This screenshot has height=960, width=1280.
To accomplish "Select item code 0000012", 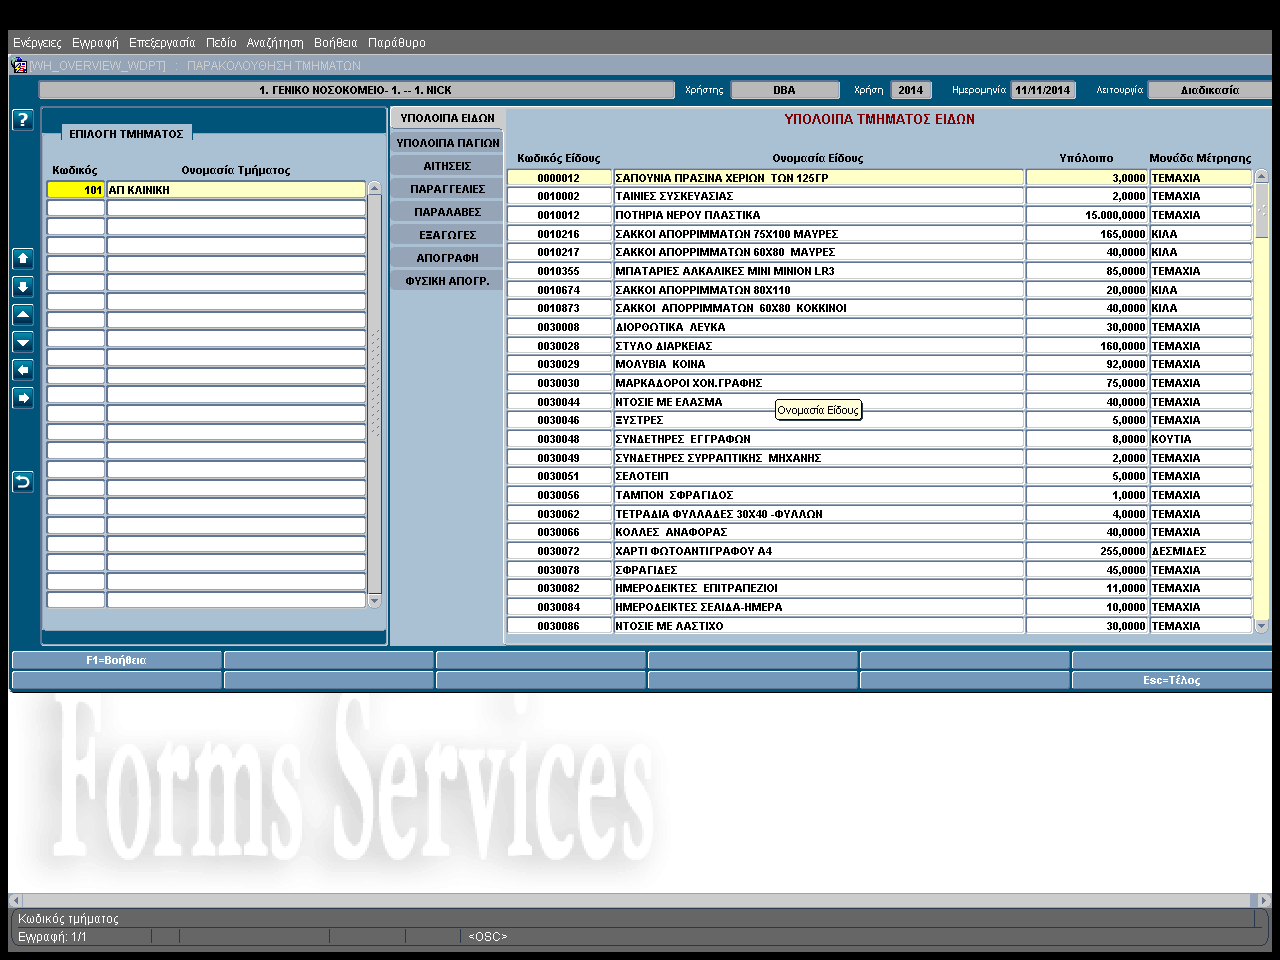I will coord(559,178).
